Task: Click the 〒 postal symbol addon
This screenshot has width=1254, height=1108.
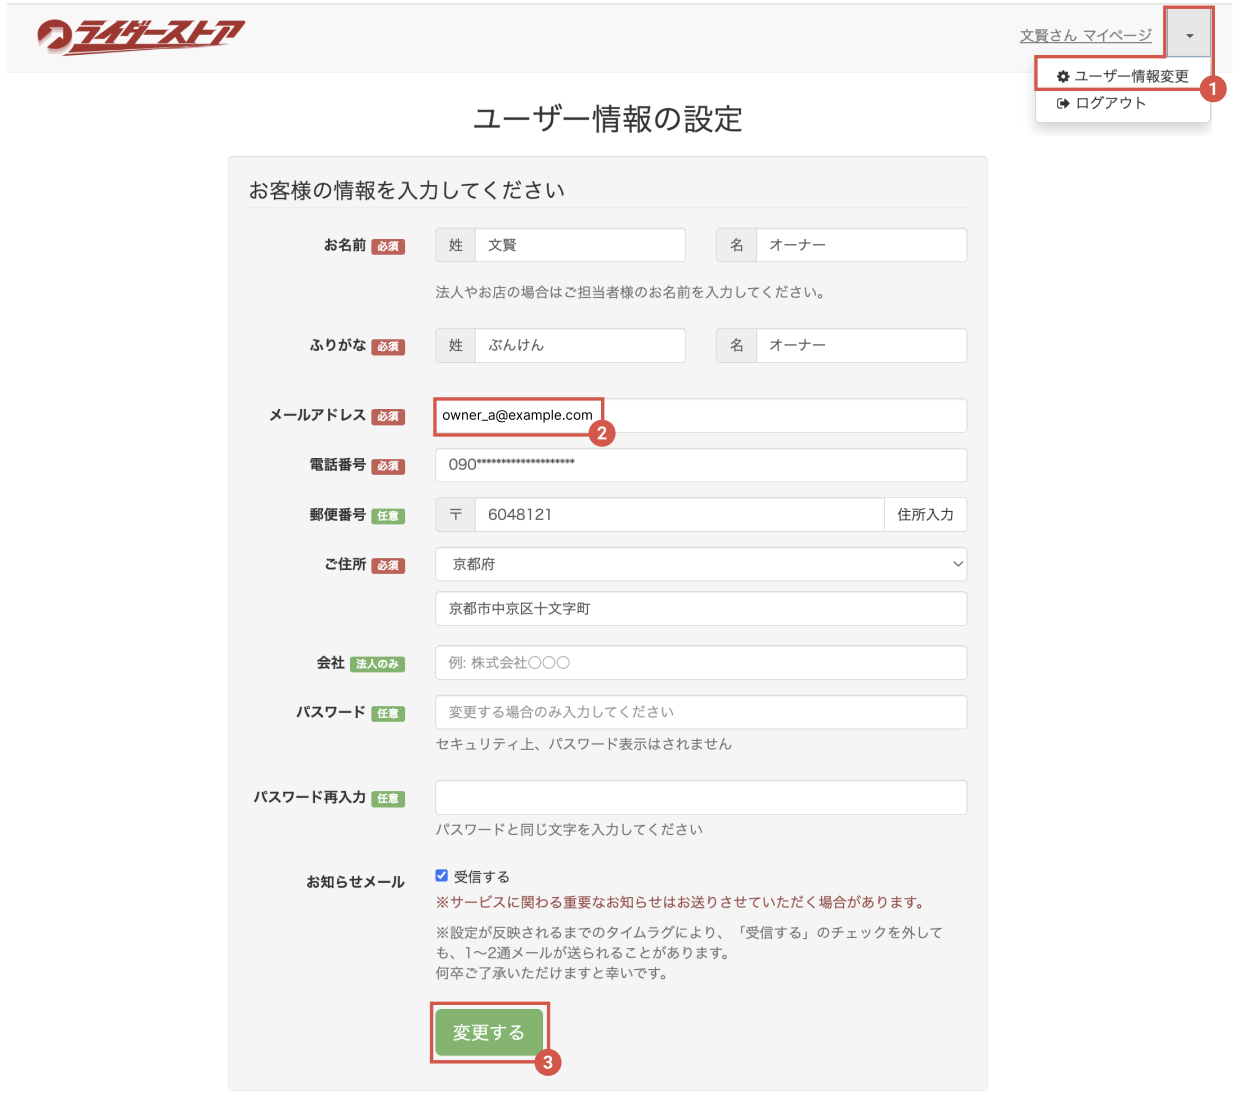Action: coord(456,515)
